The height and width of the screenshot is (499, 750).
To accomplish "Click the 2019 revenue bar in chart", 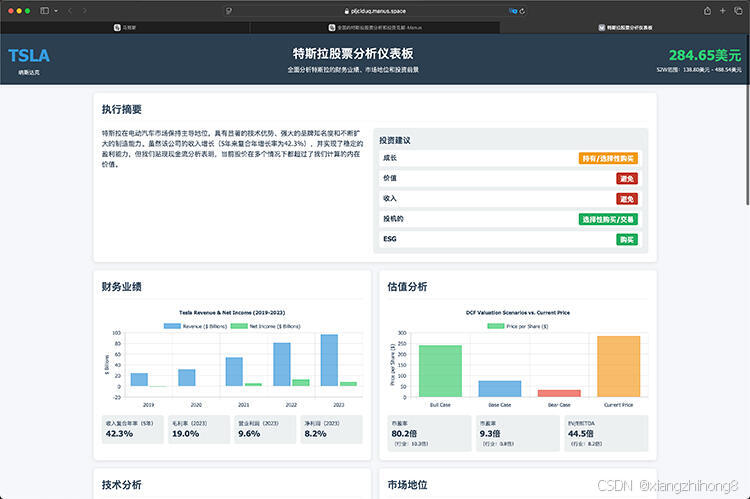I will click(x=139, y=379).
